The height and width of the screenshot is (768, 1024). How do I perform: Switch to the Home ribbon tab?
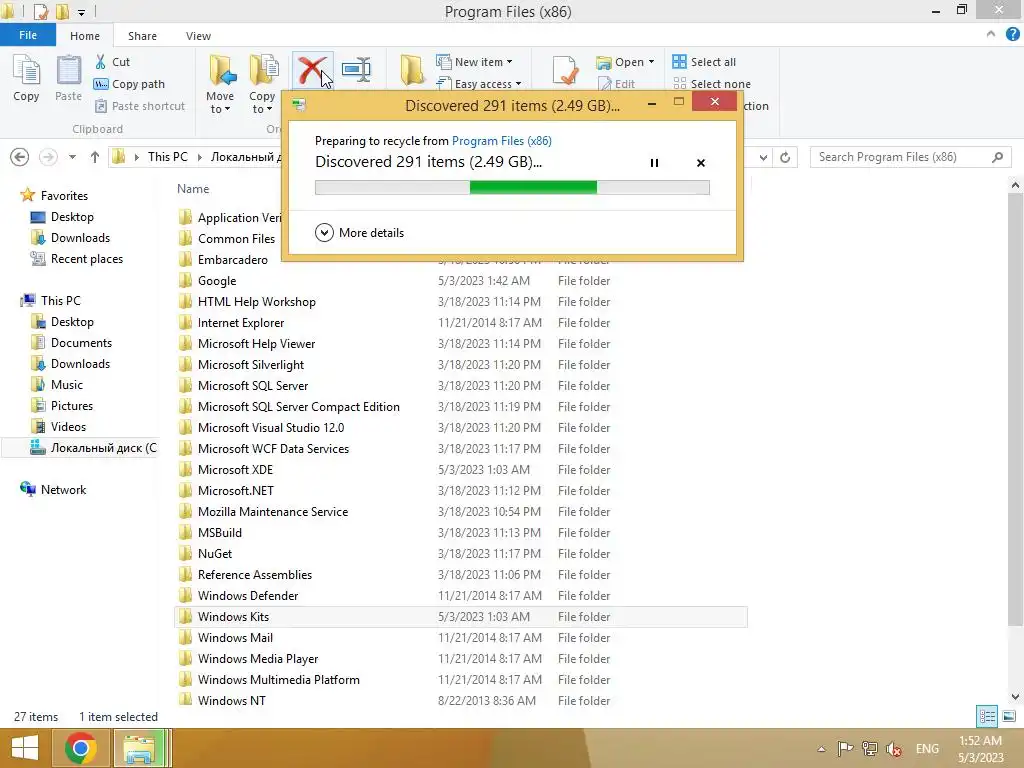85,36
